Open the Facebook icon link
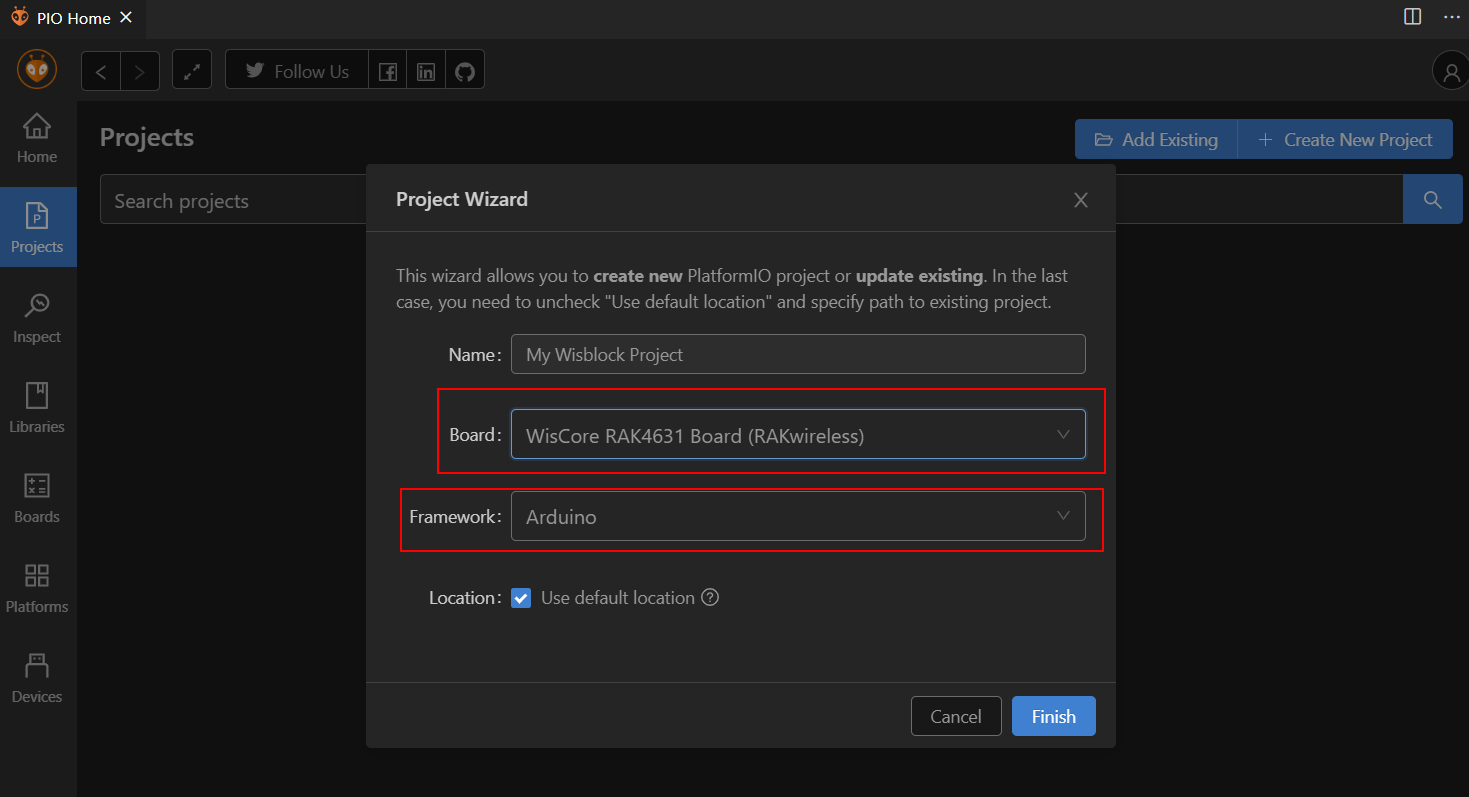 point(388,71)
